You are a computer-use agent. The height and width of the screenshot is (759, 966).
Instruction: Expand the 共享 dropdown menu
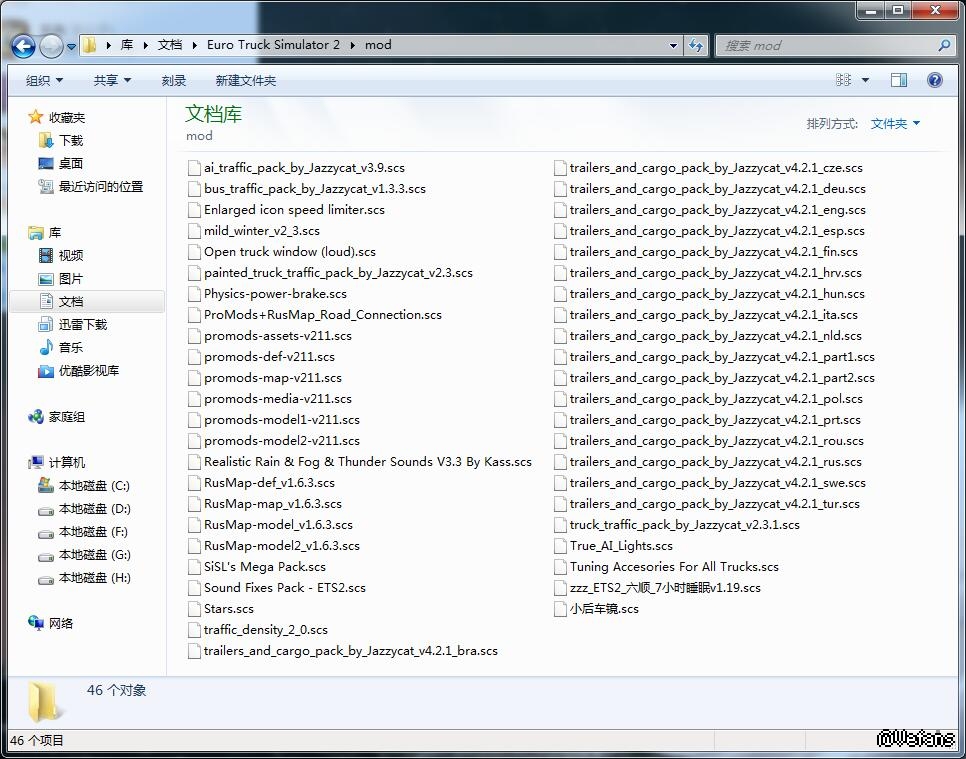click(112, 80)
